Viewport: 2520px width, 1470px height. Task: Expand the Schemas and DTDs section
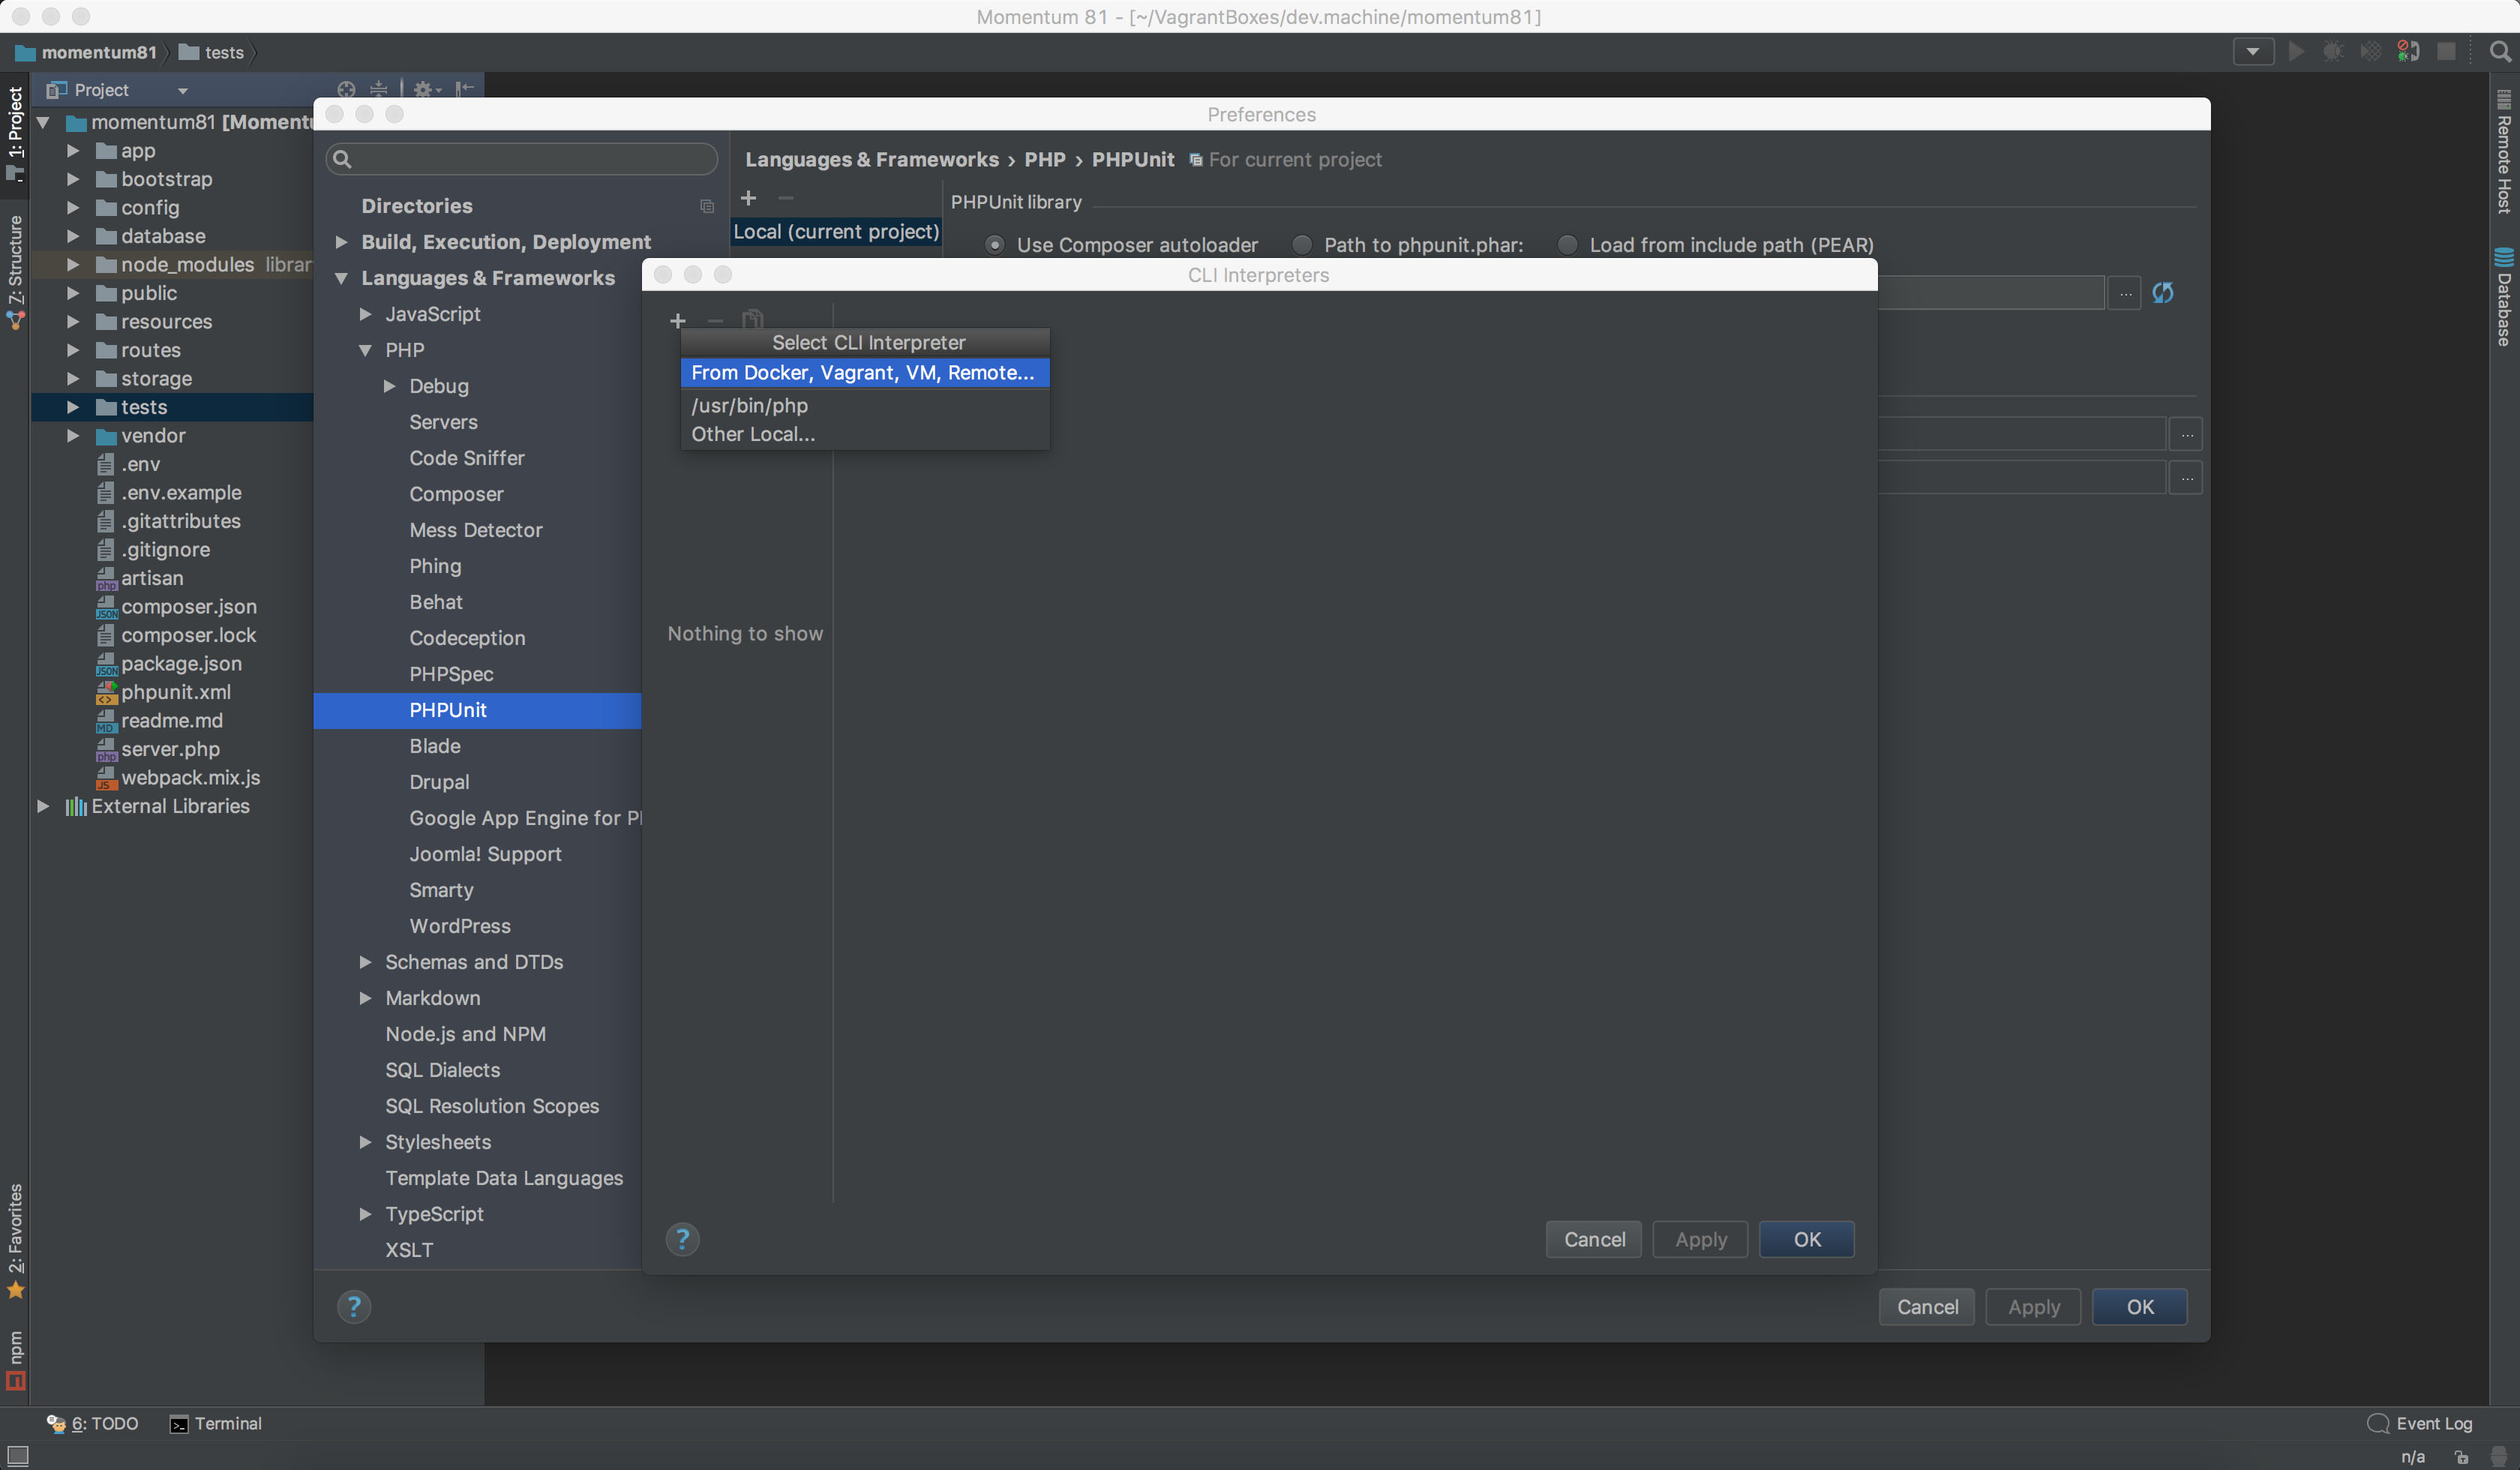pos(366,961)
